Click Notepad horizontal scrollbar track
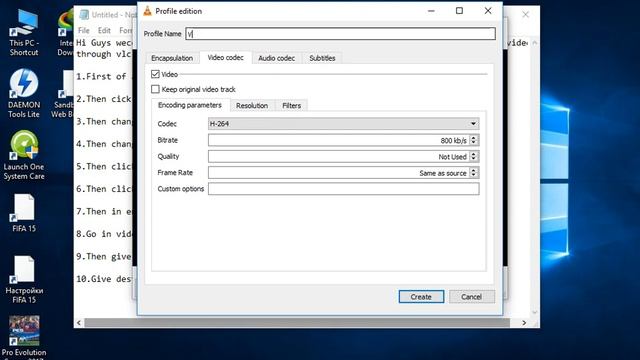This screenshot has height=360, width=640. pyautogui.click(x=297, y=323)
